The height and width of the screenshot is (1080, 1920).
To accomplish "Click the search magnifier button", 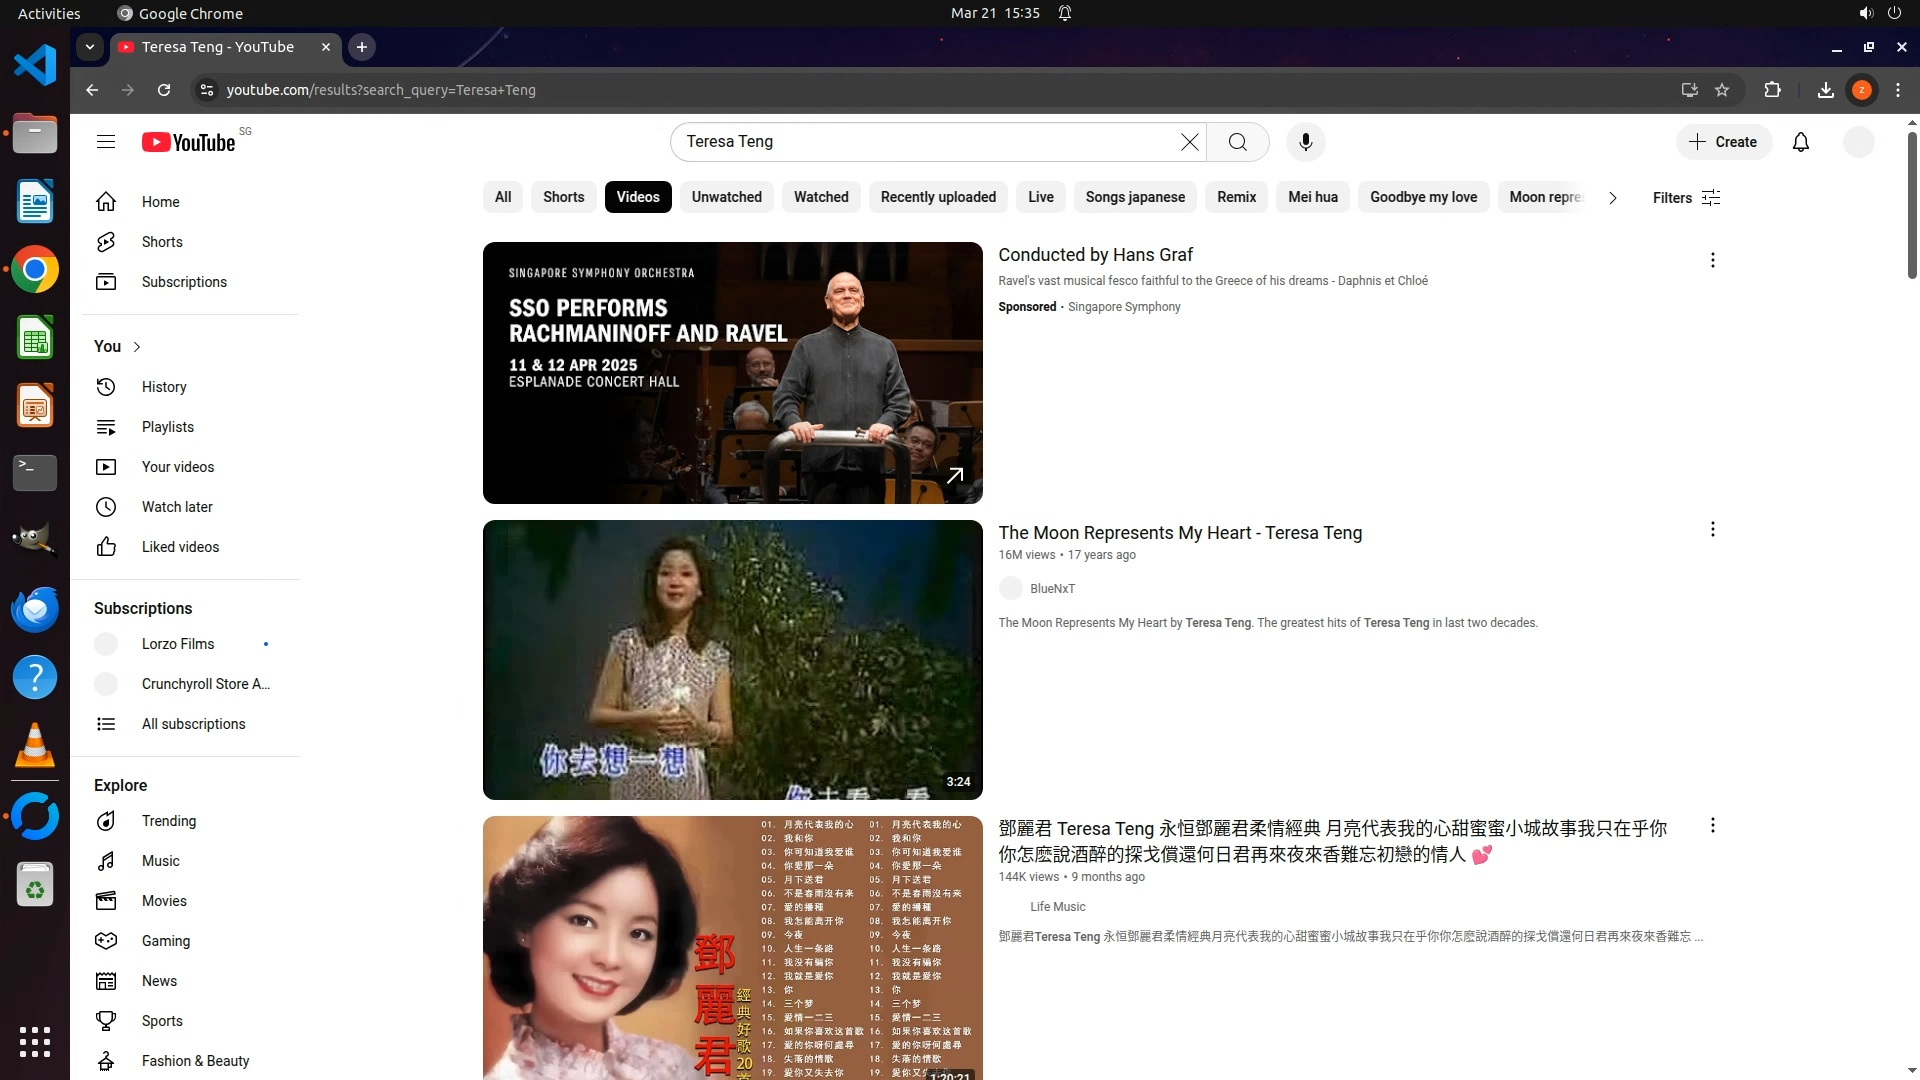I will pos(1237,142).
